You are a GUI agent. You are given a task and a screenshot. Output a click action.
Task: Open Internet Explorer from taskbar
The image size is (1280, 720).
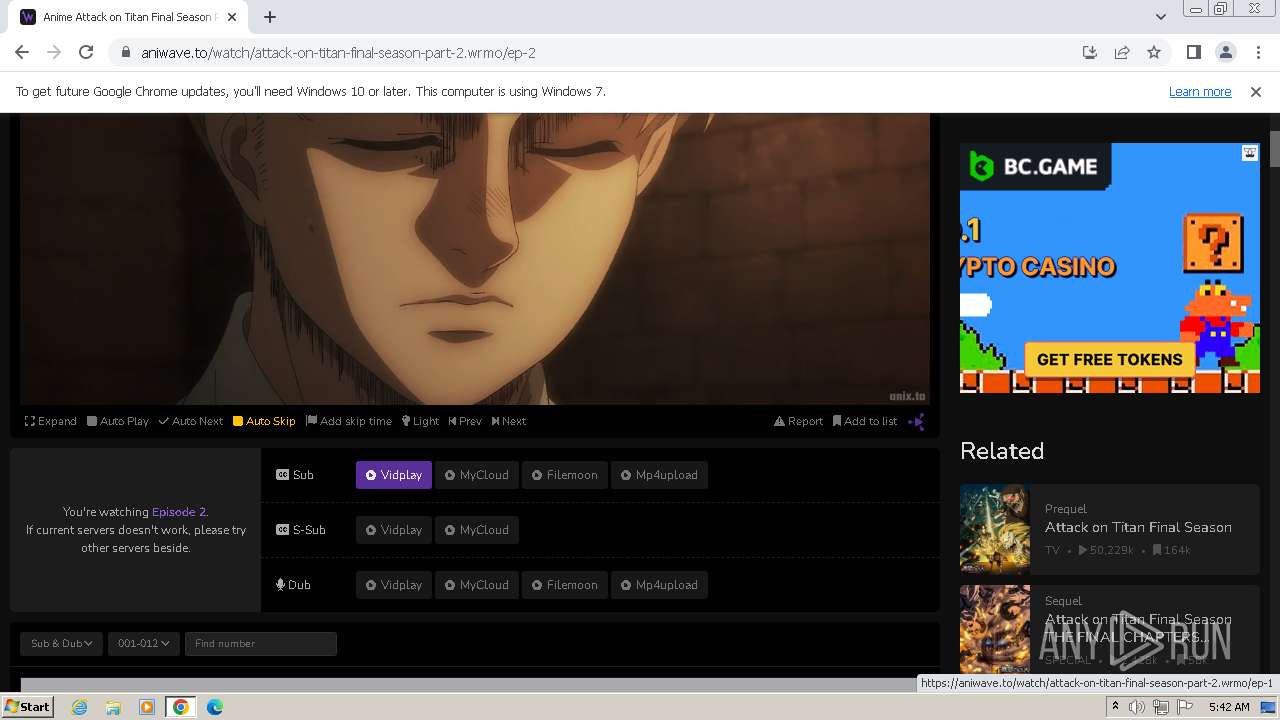(x=79, y=707)
